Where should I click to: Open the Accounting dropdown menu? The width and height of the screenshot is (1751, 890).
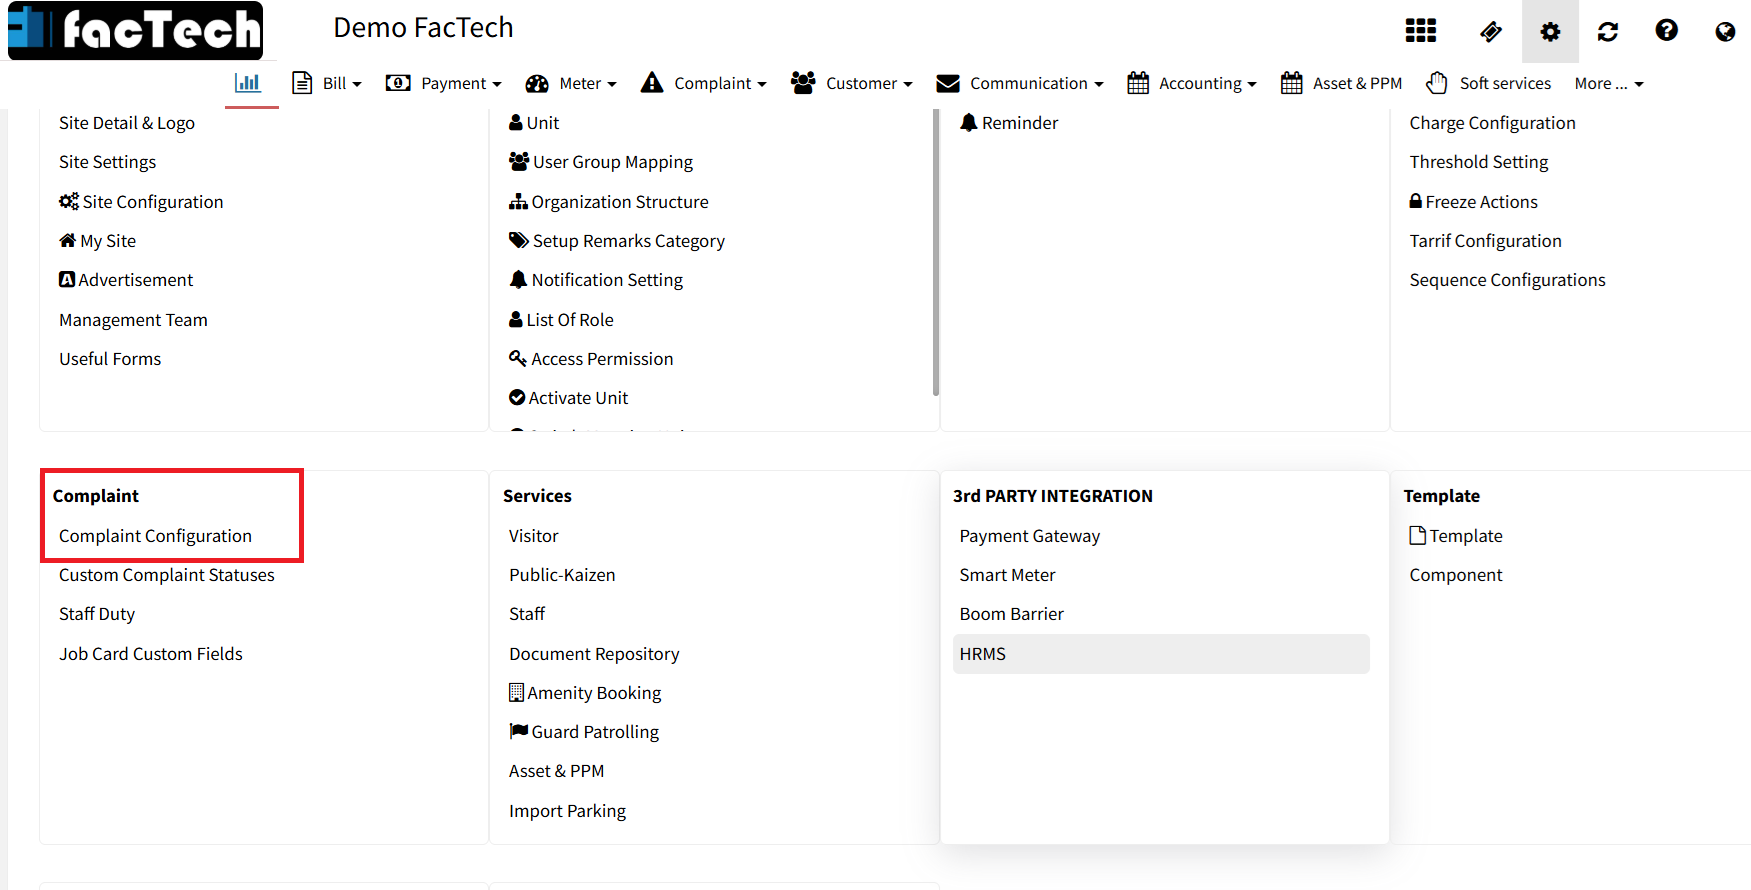click(1192, 84)
